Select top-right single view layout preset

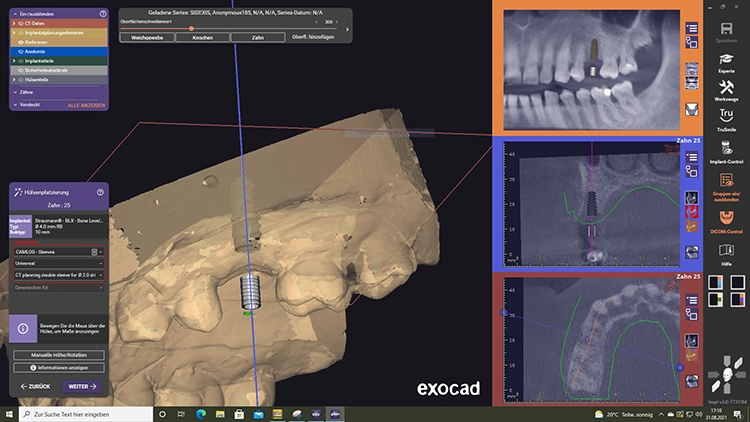(737, 282)
